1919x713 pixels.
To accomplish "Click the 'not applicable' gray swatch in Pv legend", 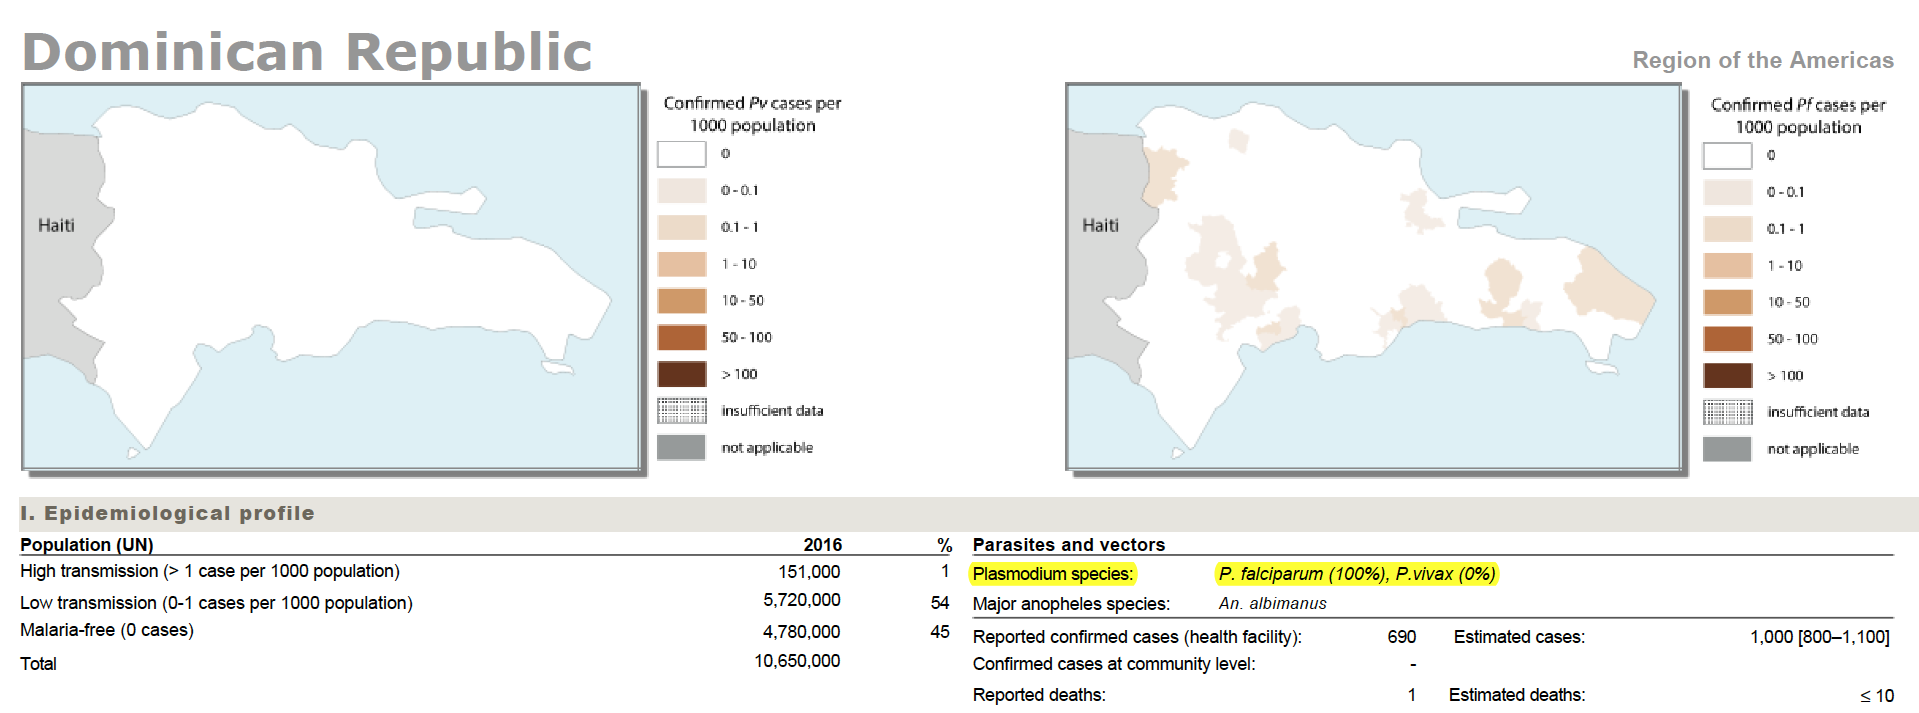I will [681, 447].
